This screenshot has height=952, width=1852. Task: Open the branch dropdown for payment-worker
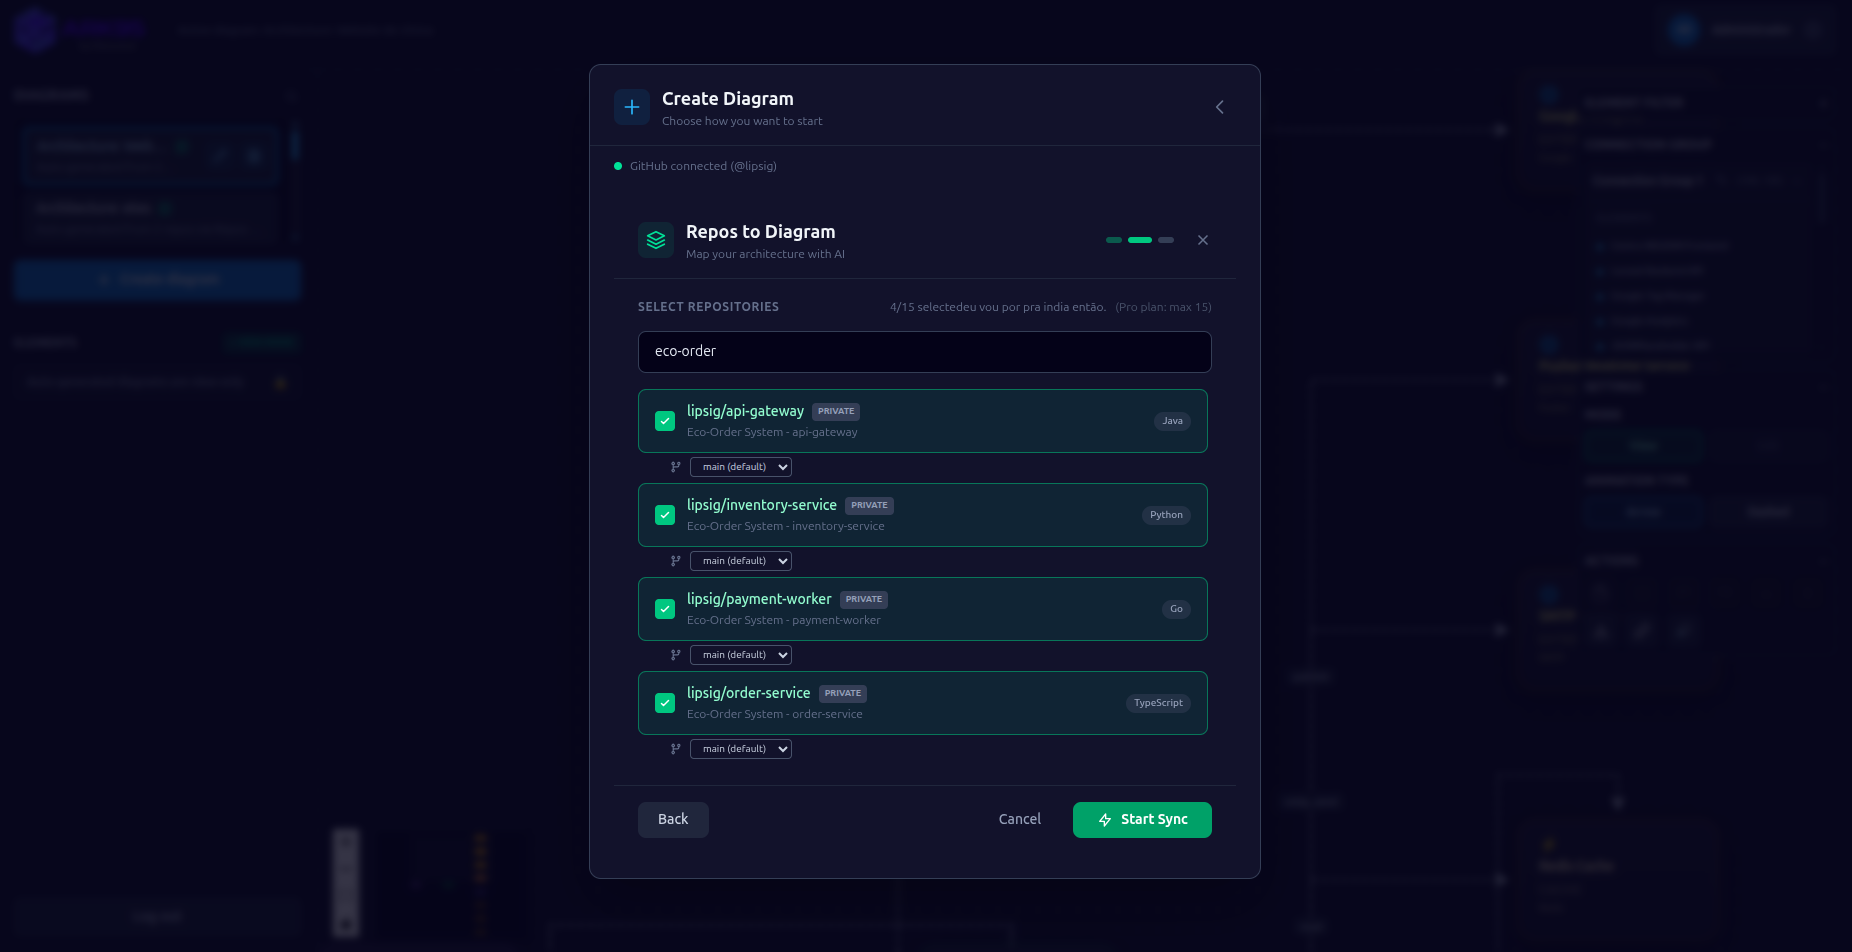[740, 654]
